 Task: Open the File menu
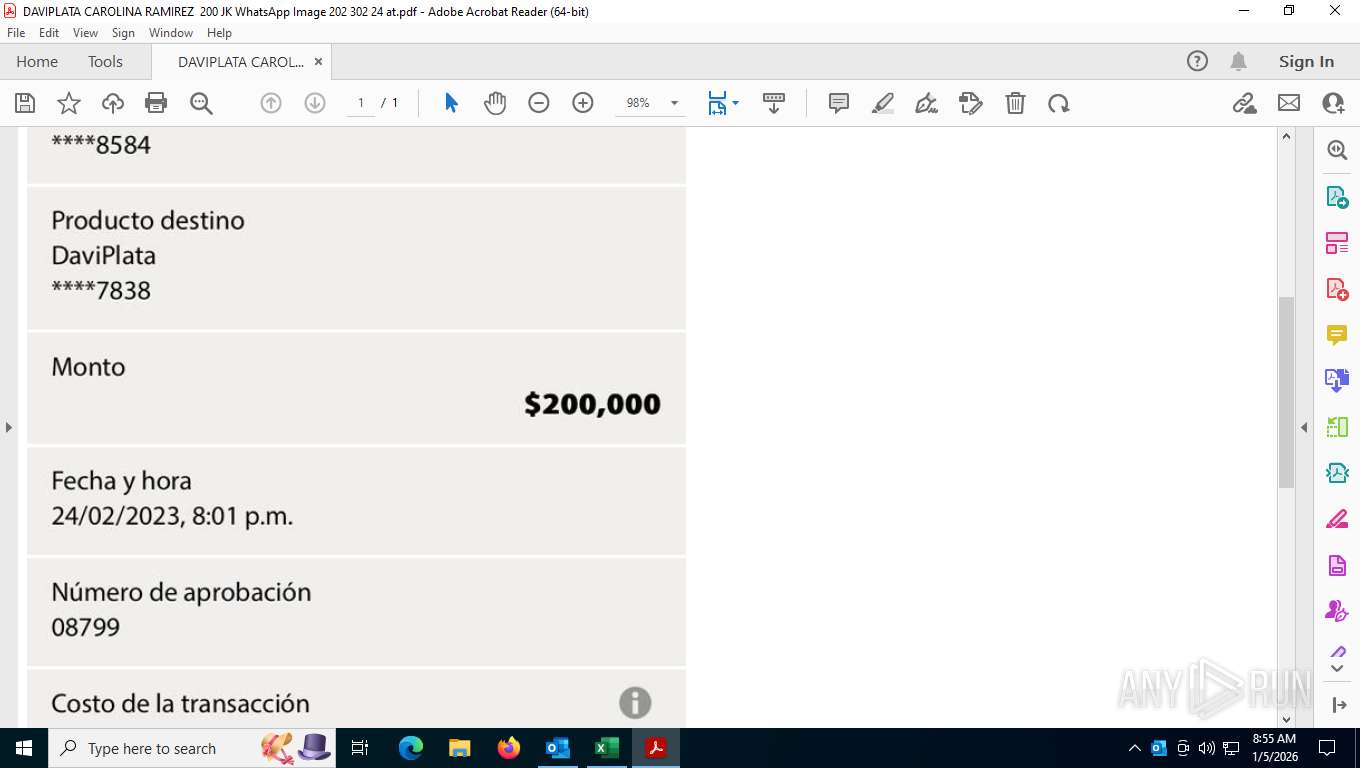pyautogui.click(x=16, y=33)
